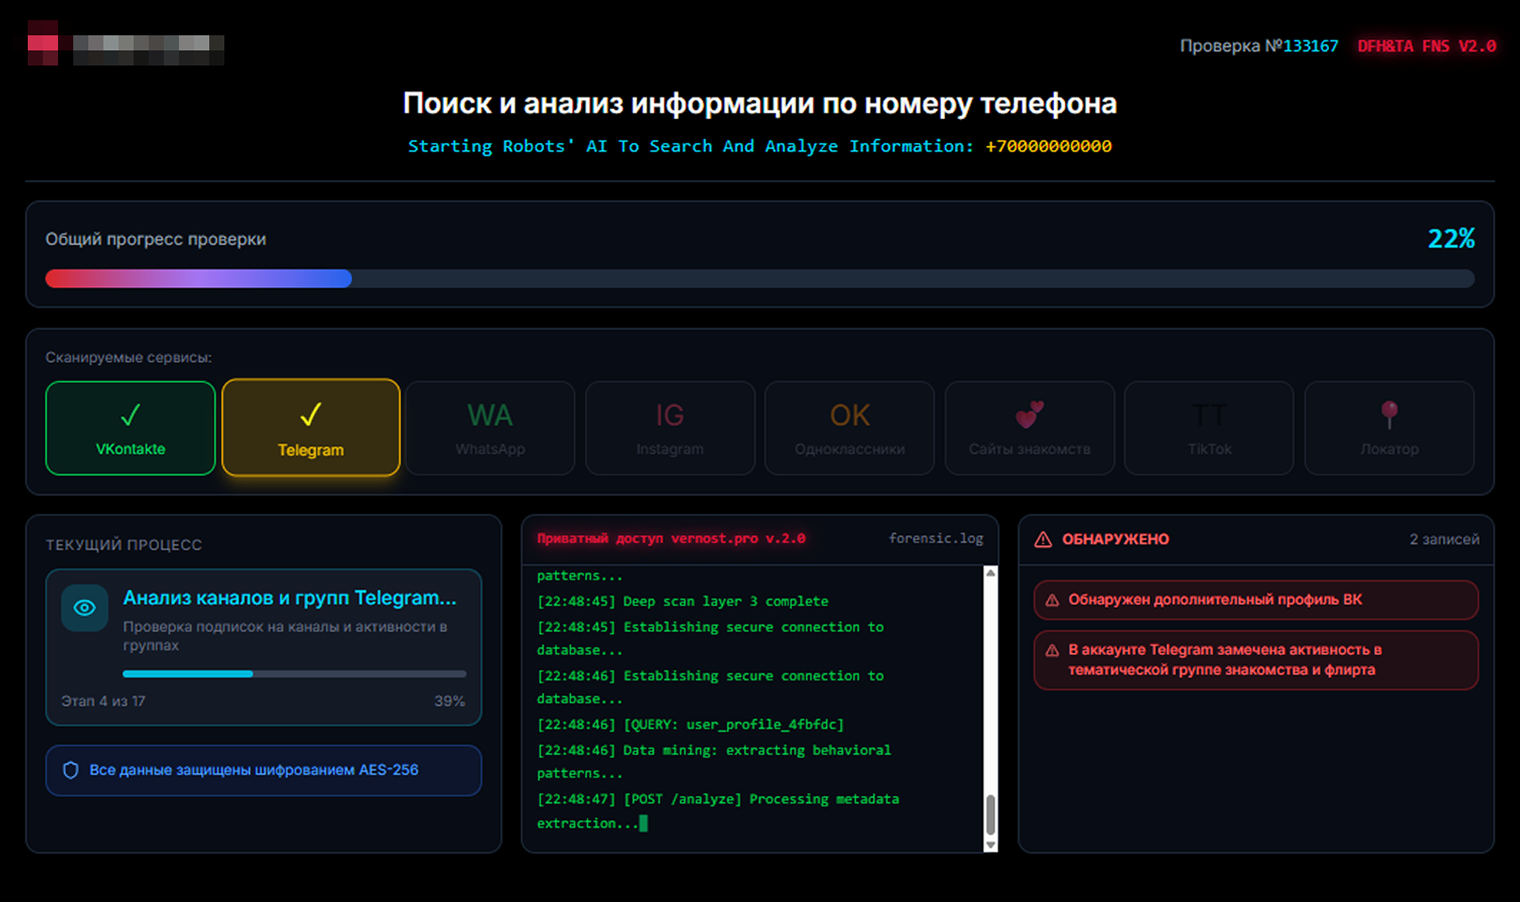This screenshot has width=1520, height=902.
Task: Click warning icon in Telegram activity alert
Action: 1052,650
